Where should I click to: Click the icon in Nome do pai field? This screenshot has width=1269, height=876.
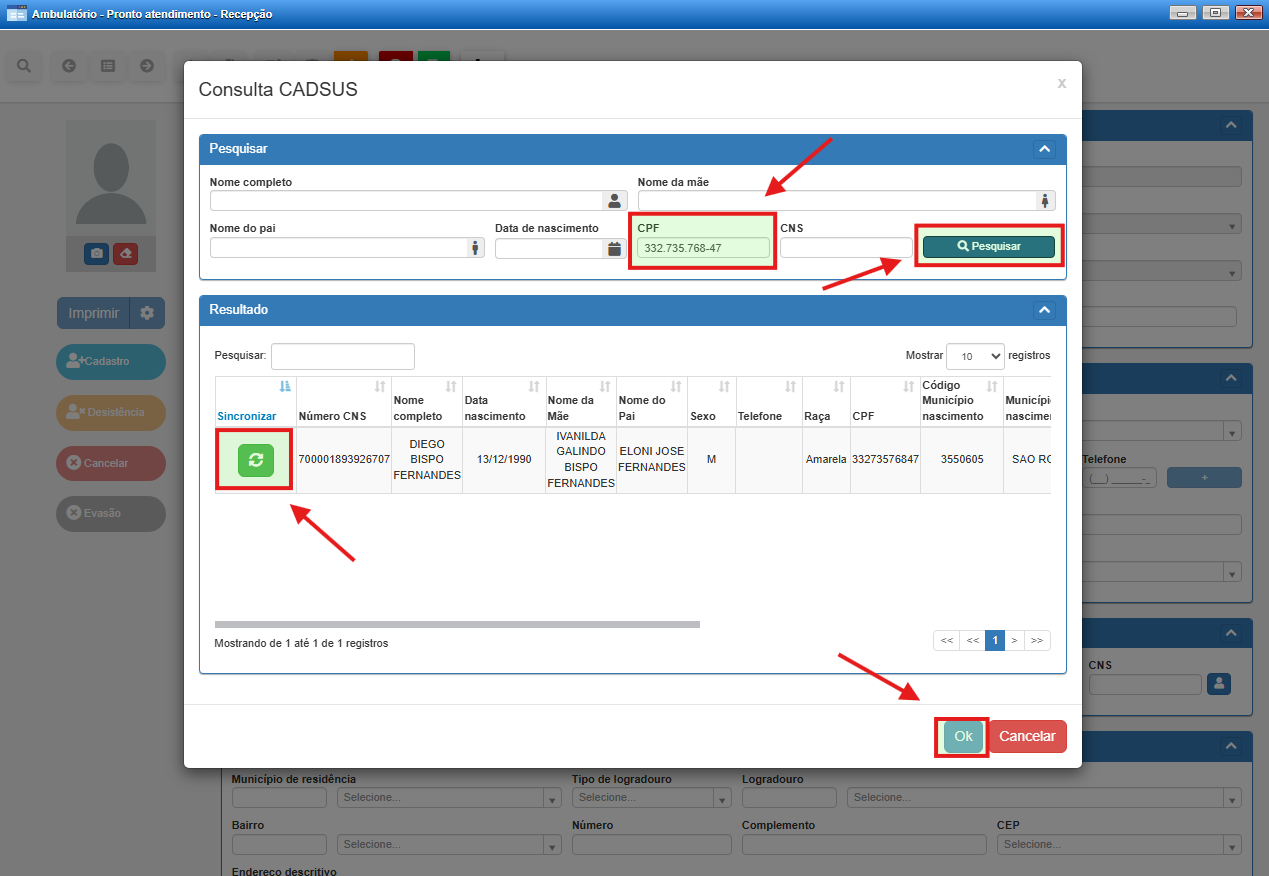474,248
